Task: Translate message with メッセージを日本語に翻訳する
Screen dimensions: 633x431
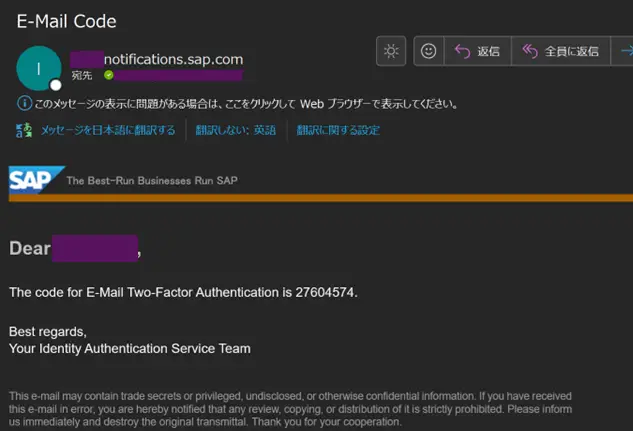Action: 108,130
